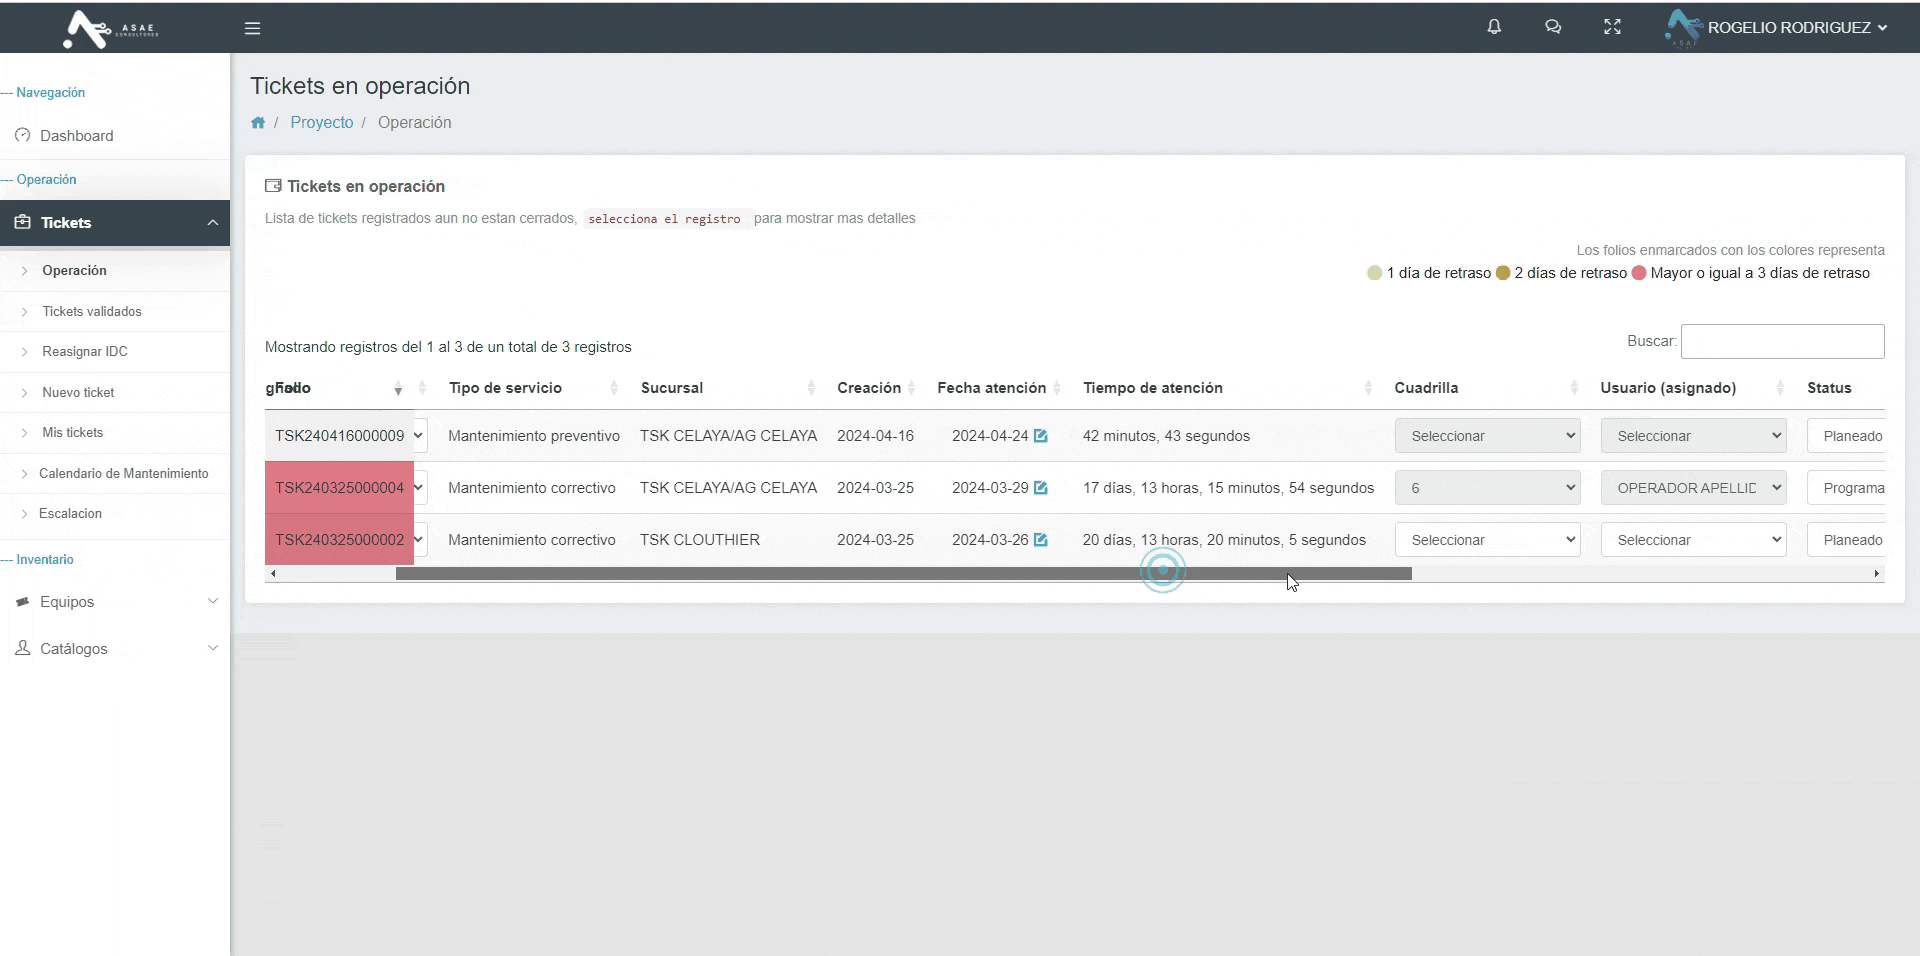Click the home icon in breadcrumb
The height and width of the screenshot is (956, 1920).
258,123
